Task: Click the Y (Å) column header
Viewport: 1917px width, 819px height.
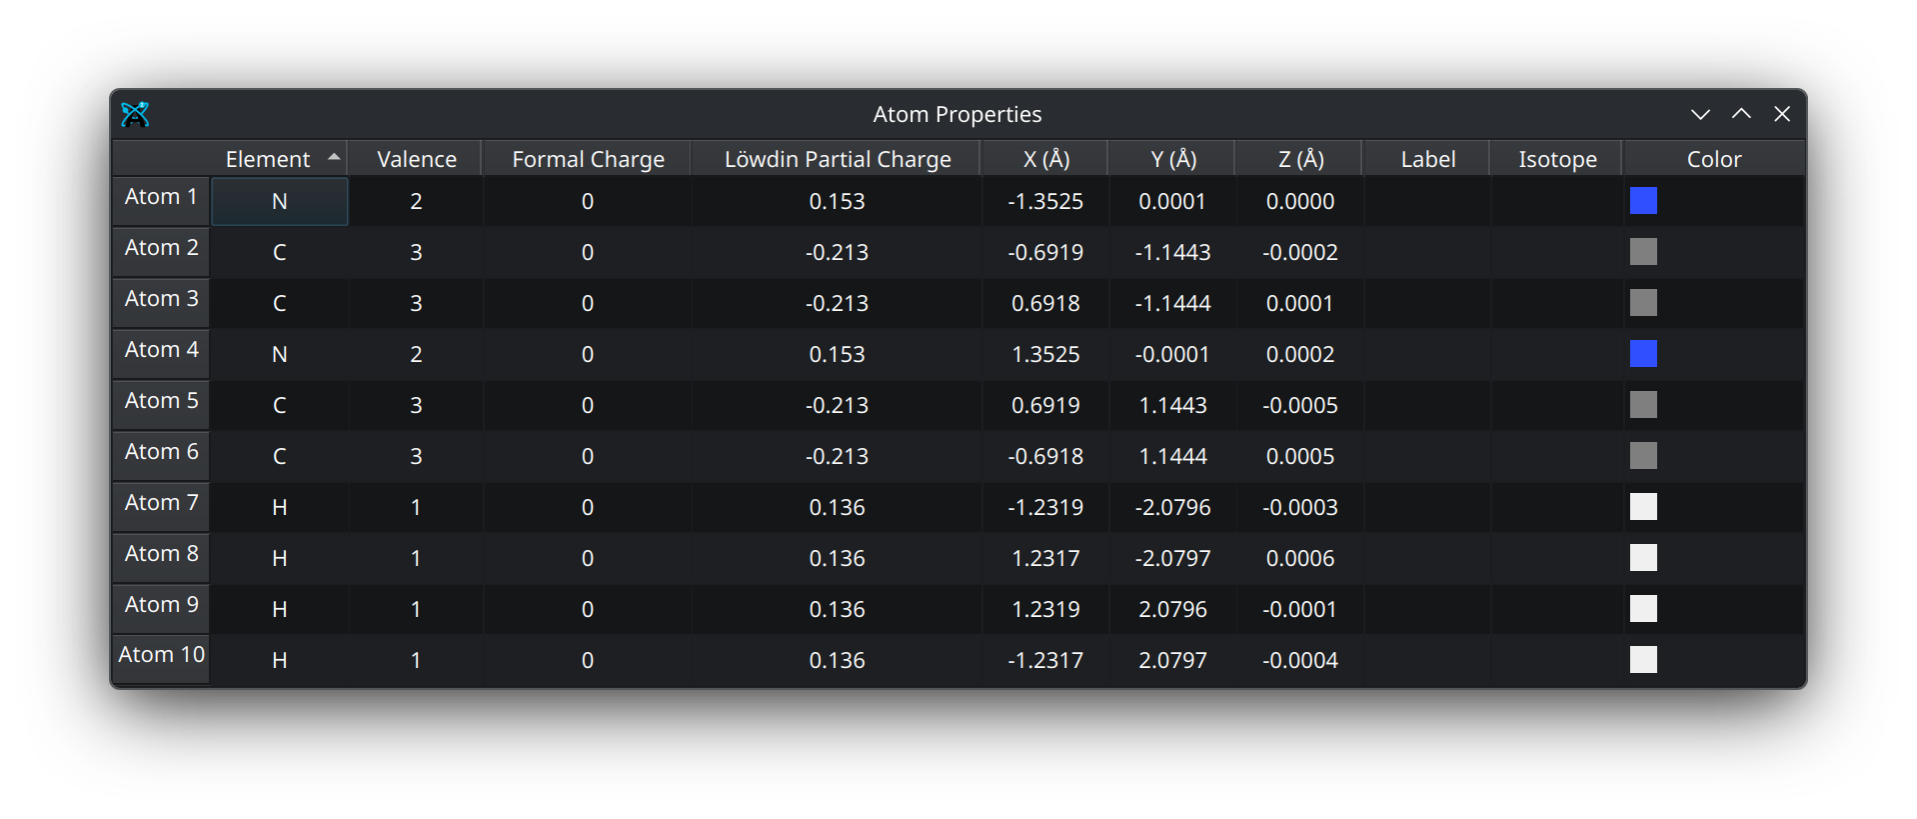Action: click(1172, 159)
